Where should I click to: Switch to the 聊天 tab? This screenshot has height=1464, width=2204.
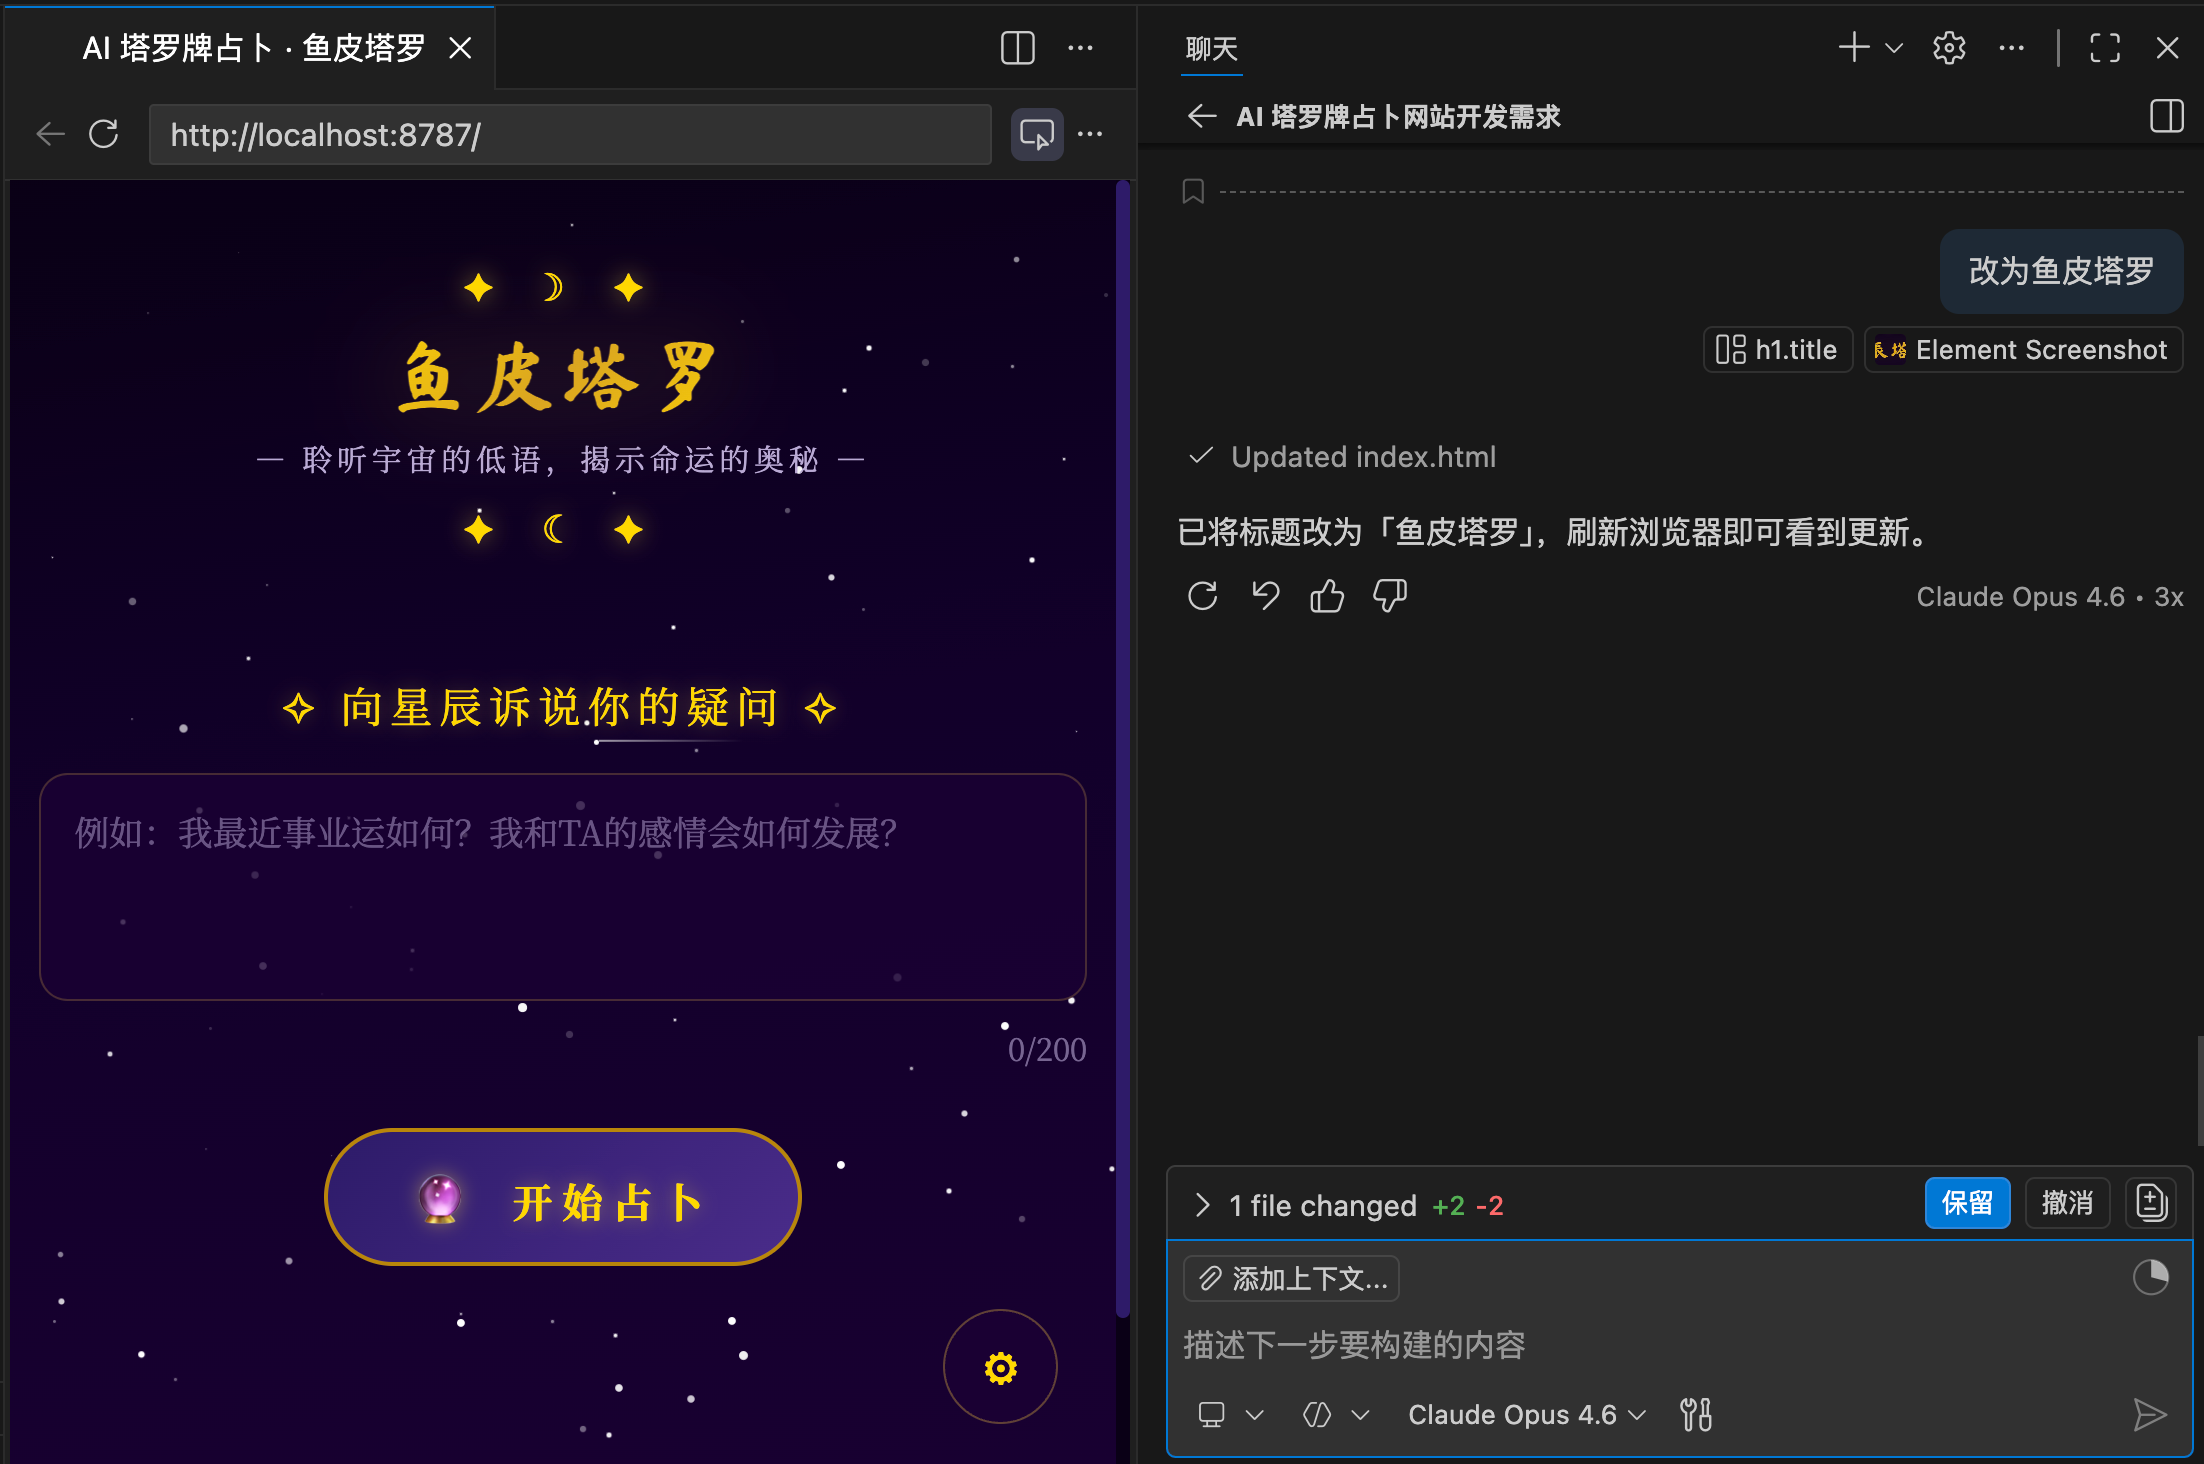tap(1210, 47)
